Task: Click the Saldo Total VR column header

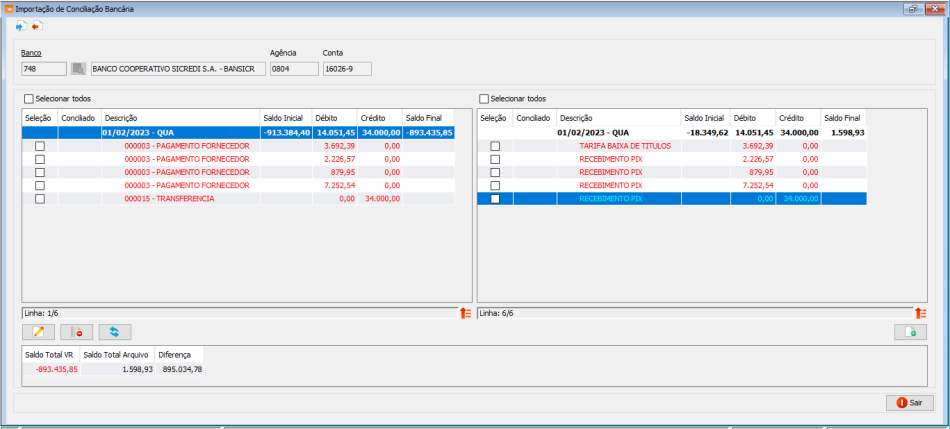Action: pyautogui.click(x=50, y=354)
